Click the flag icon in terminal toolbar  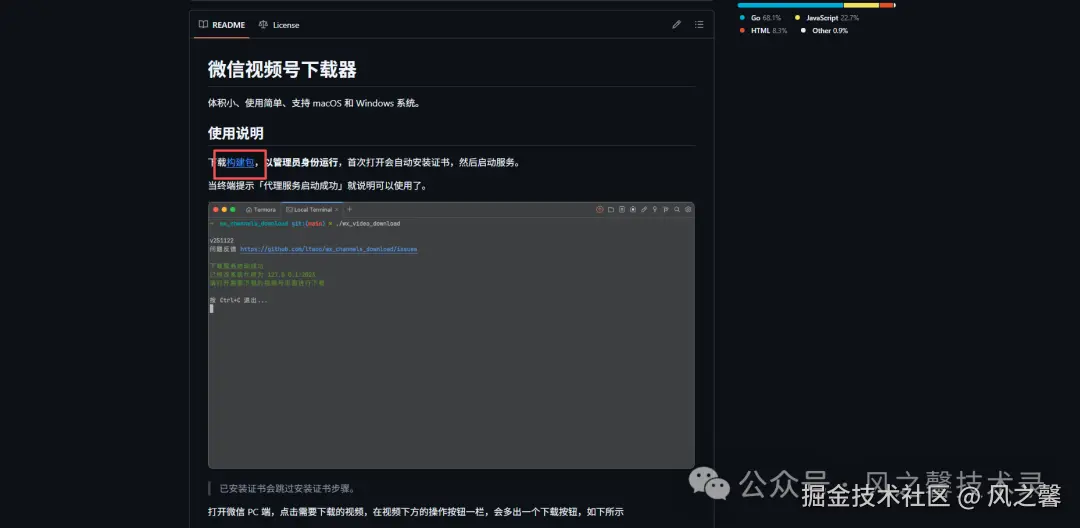666,209
